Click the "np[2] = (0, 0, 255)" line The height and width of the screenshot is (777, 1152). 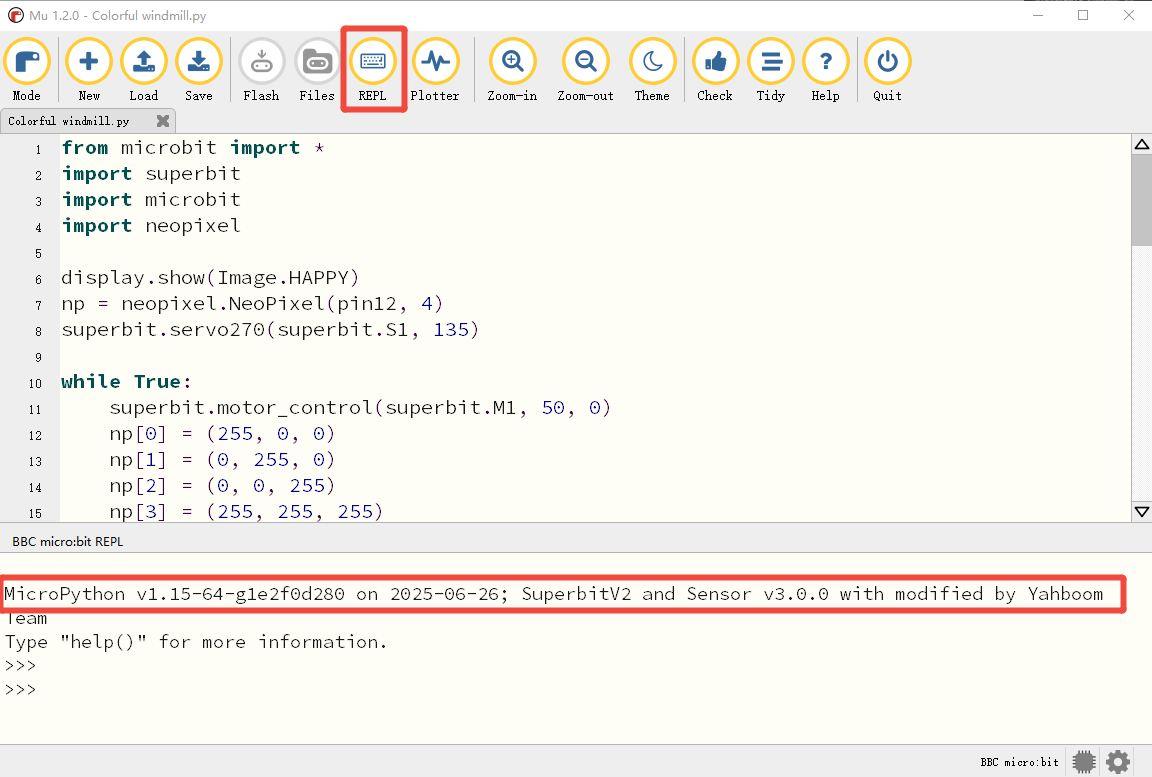222,486
